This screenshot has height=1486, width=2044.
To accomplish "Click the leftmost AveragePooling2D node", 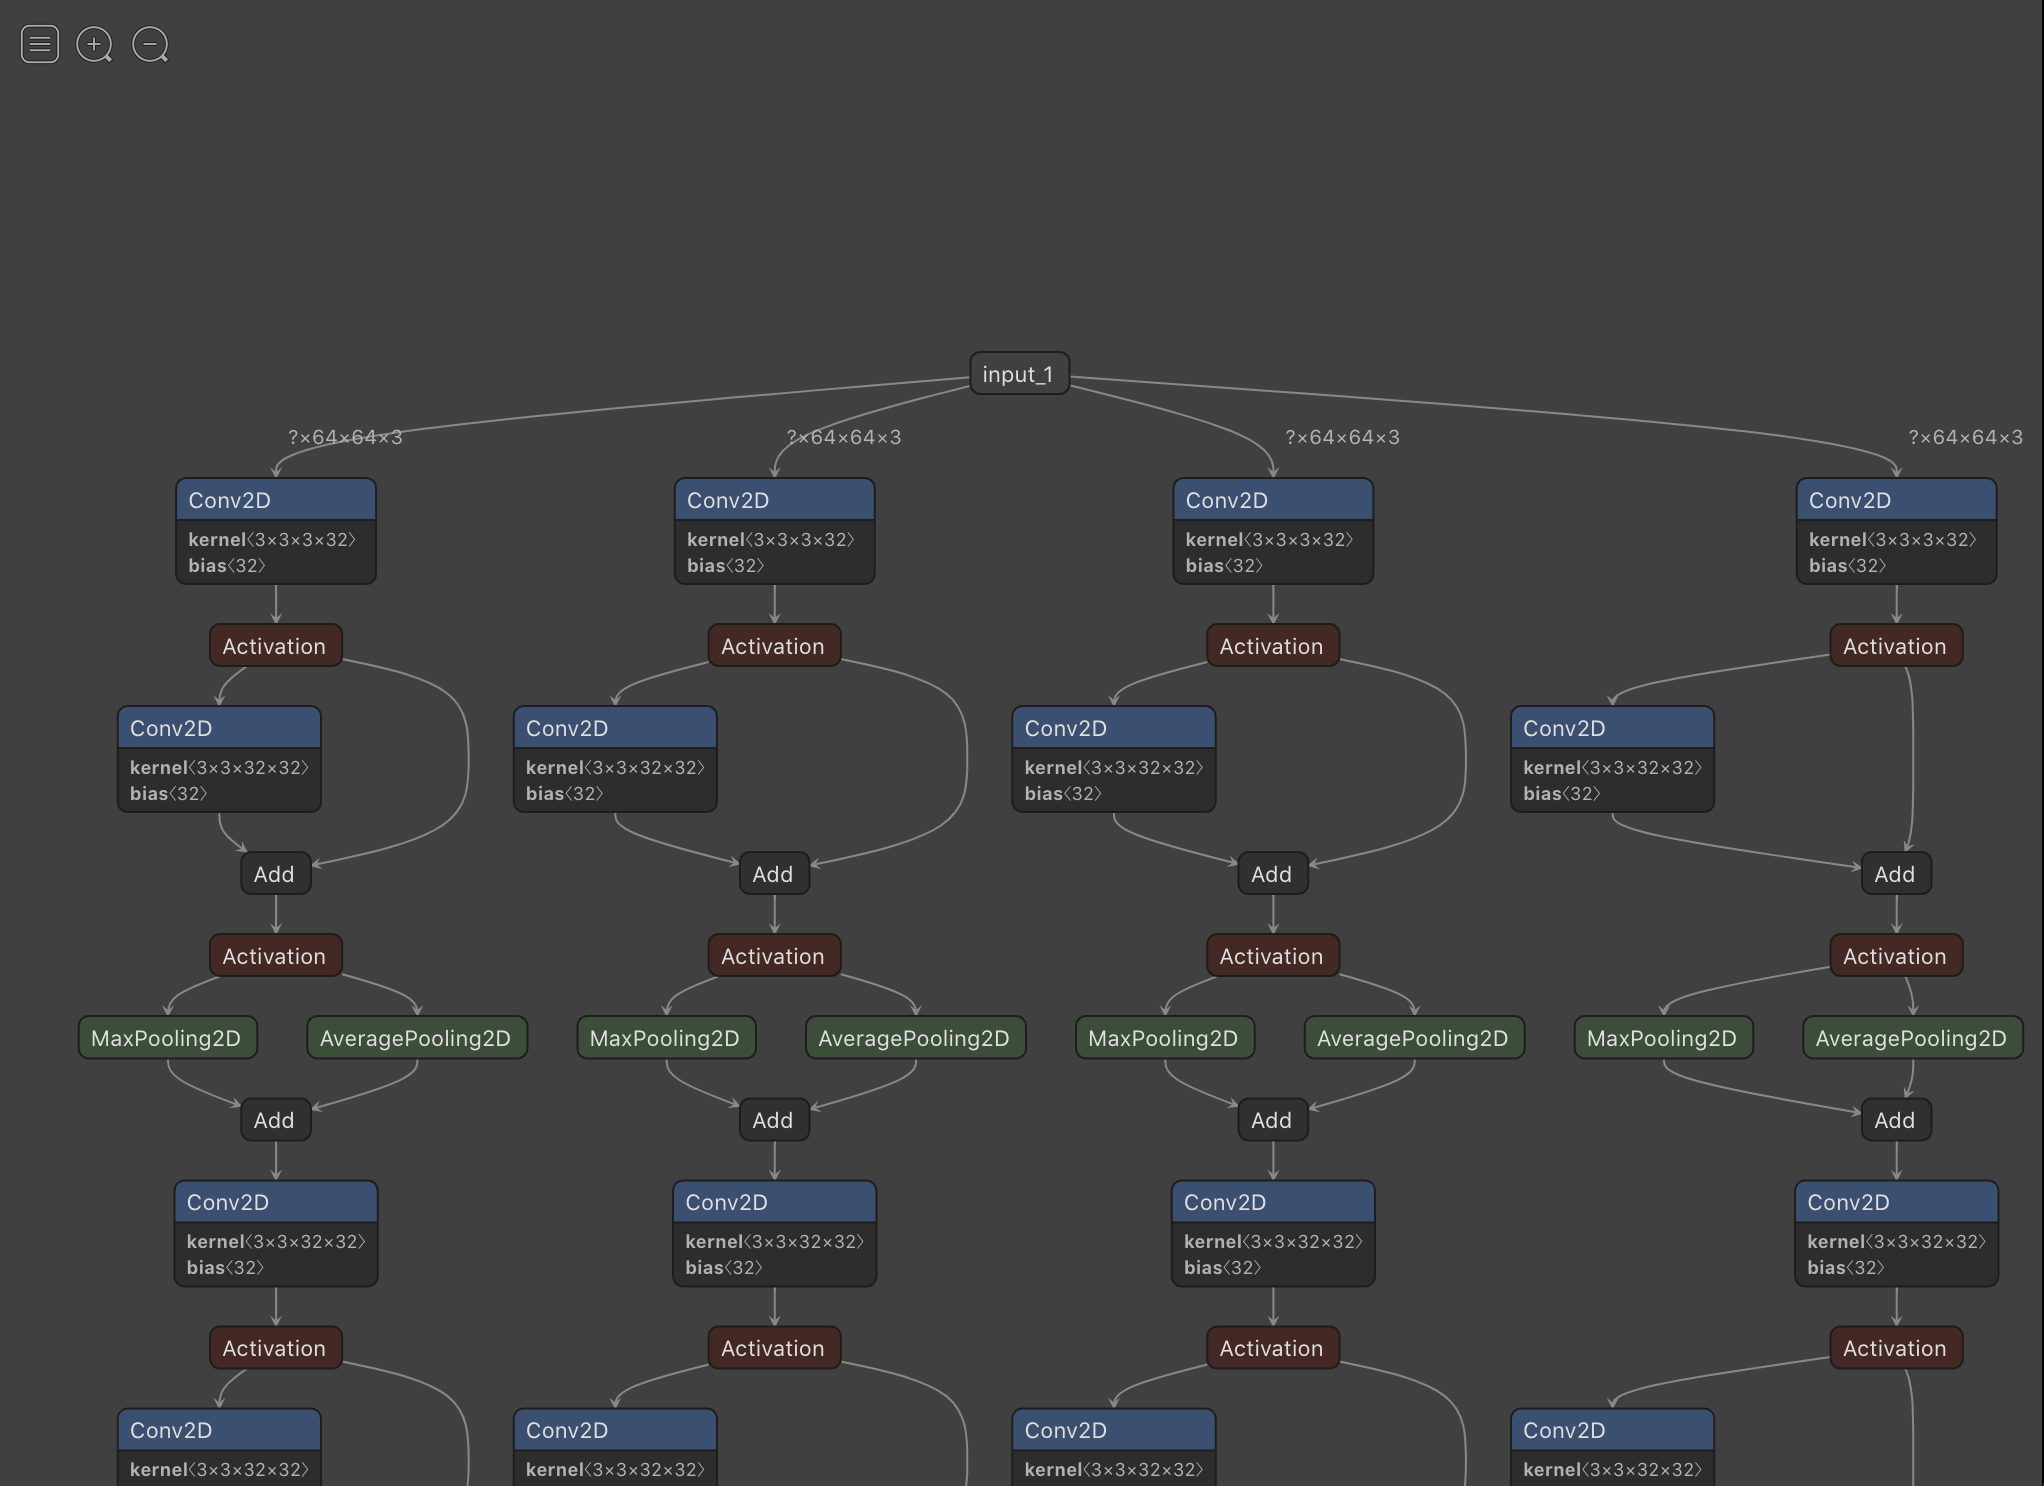I will (x=416, y=1038).
